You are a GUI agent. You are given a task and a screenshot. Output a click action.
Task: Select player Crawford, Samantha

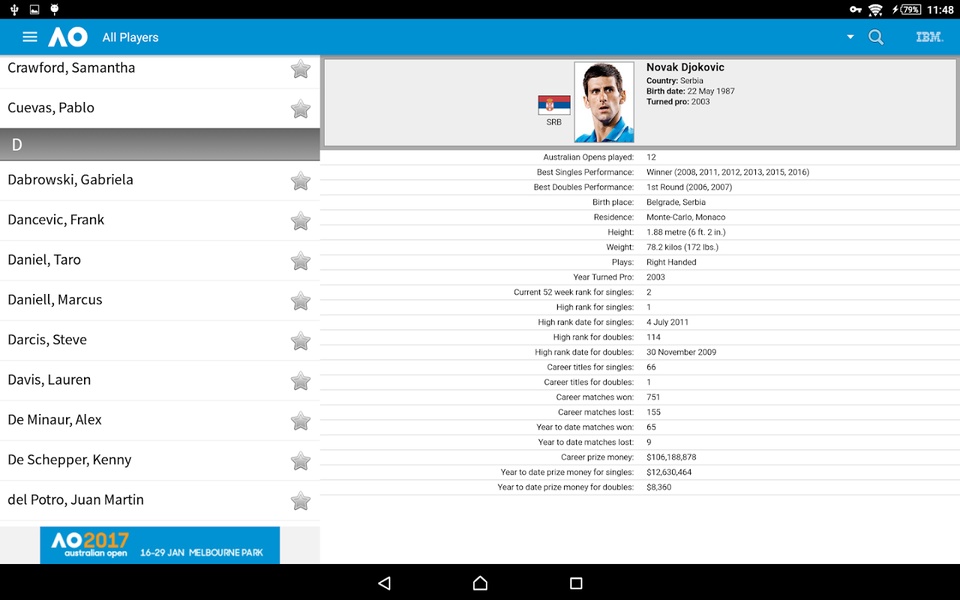160,71
